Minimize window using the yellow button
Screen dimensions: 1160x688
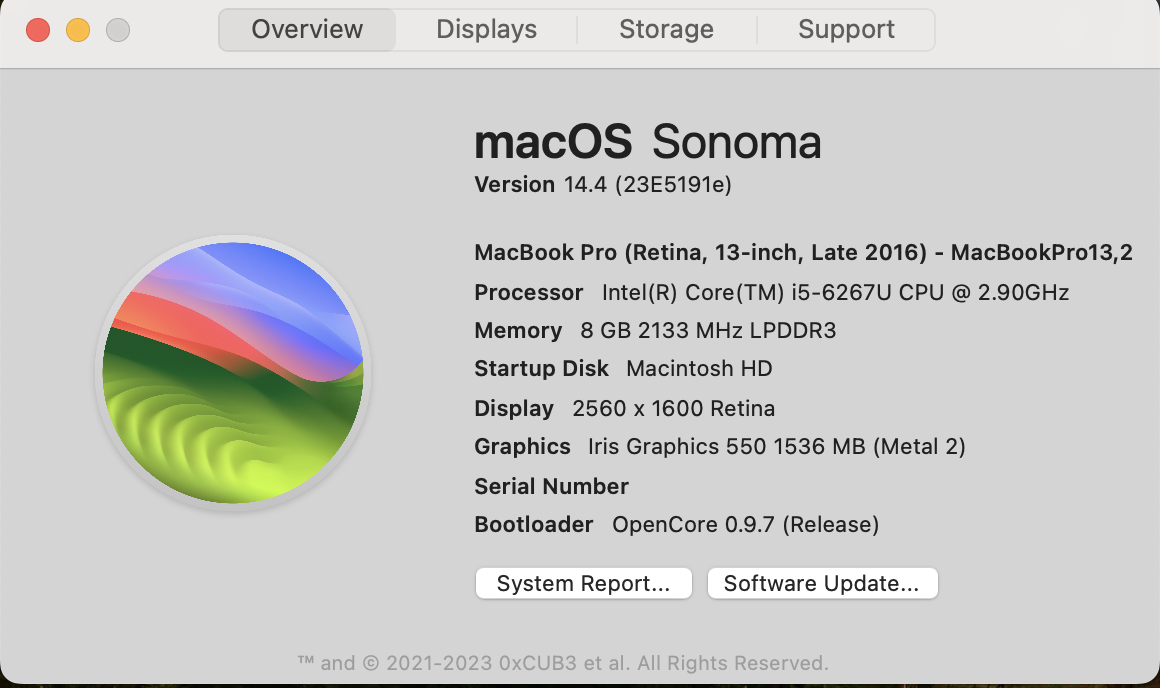78,30
